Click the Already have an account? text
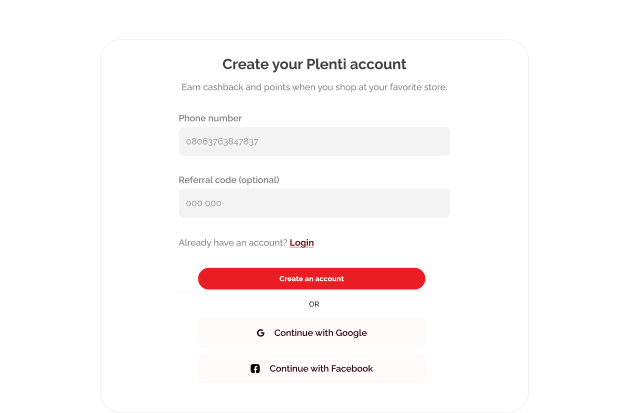 coord(233,243)
